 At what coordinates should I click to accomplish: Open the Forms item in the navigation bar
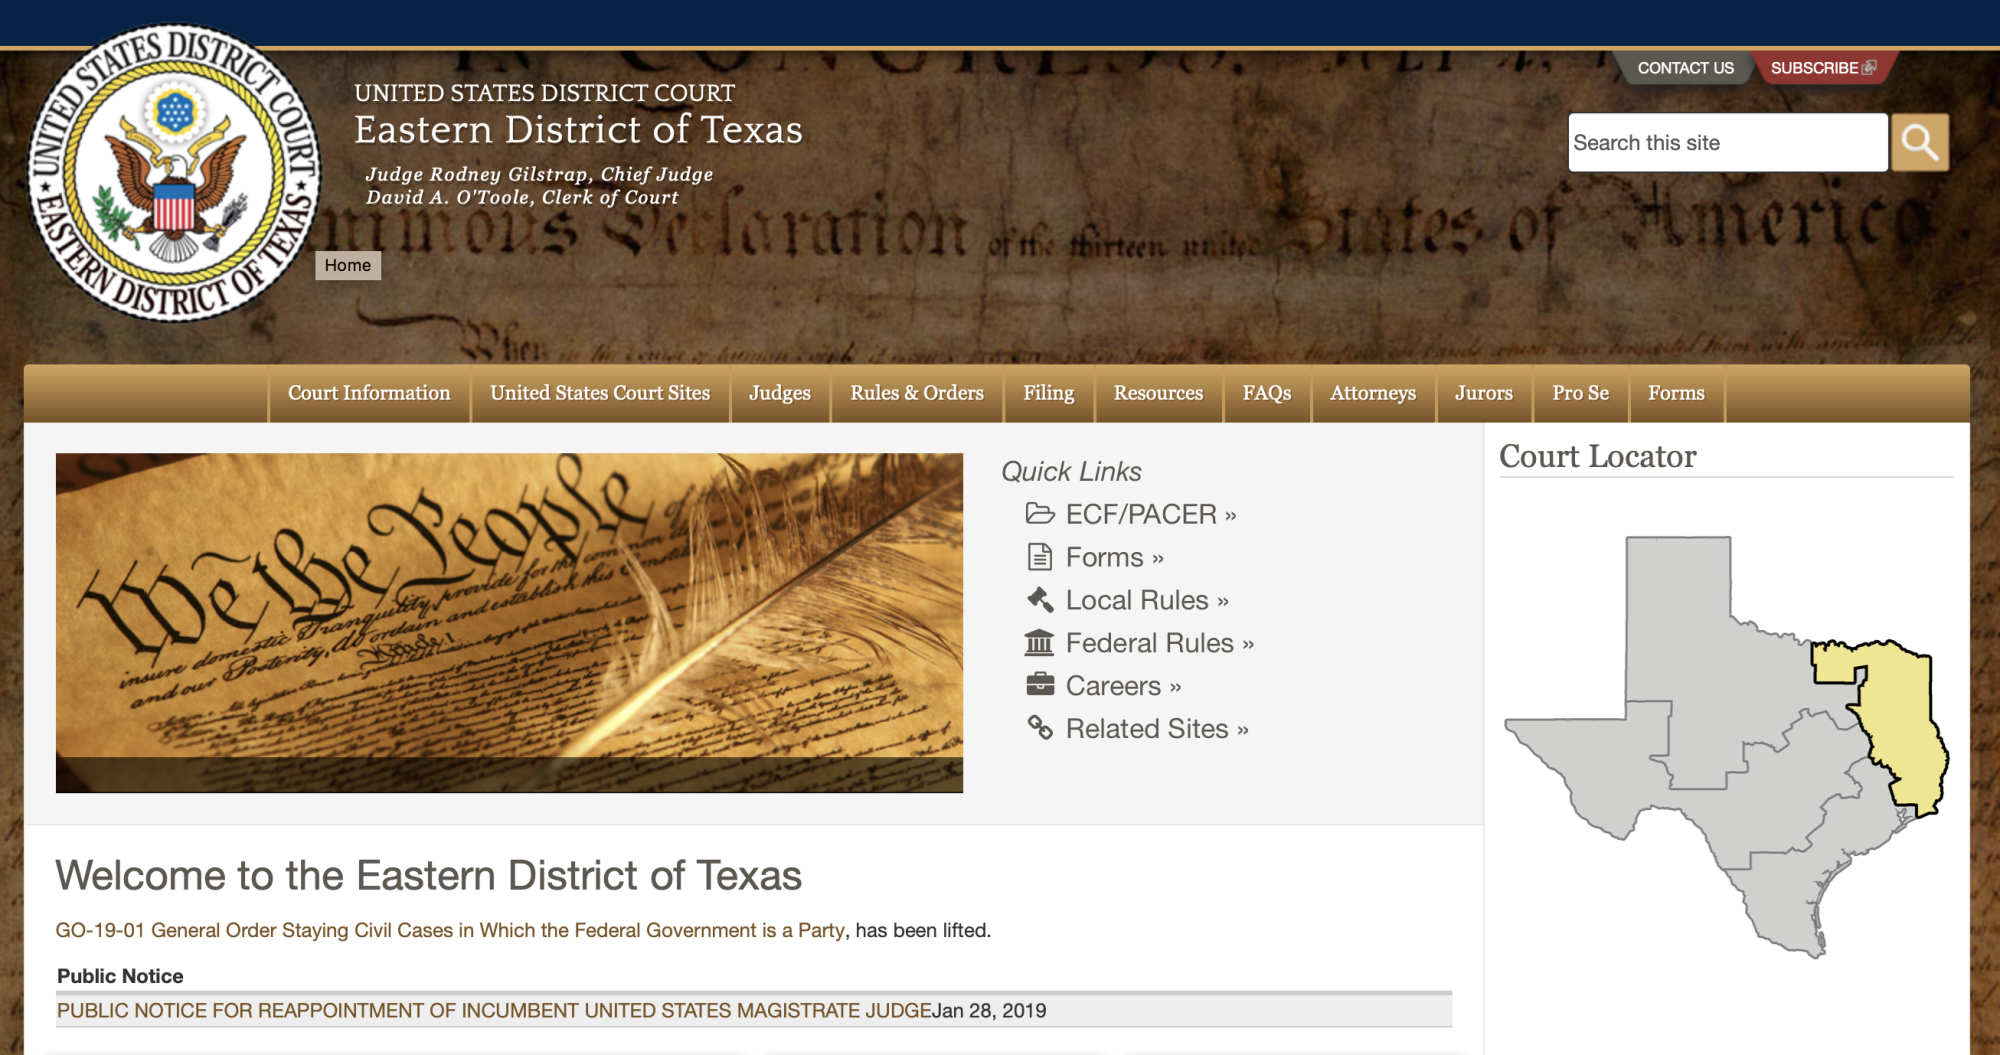click(1676, 393)
